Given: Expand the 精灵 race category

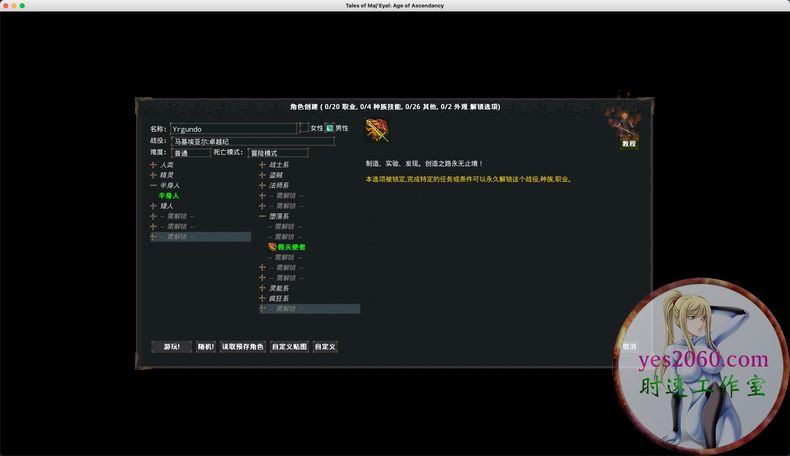Looking at the screenshot, I should point(167,175).
